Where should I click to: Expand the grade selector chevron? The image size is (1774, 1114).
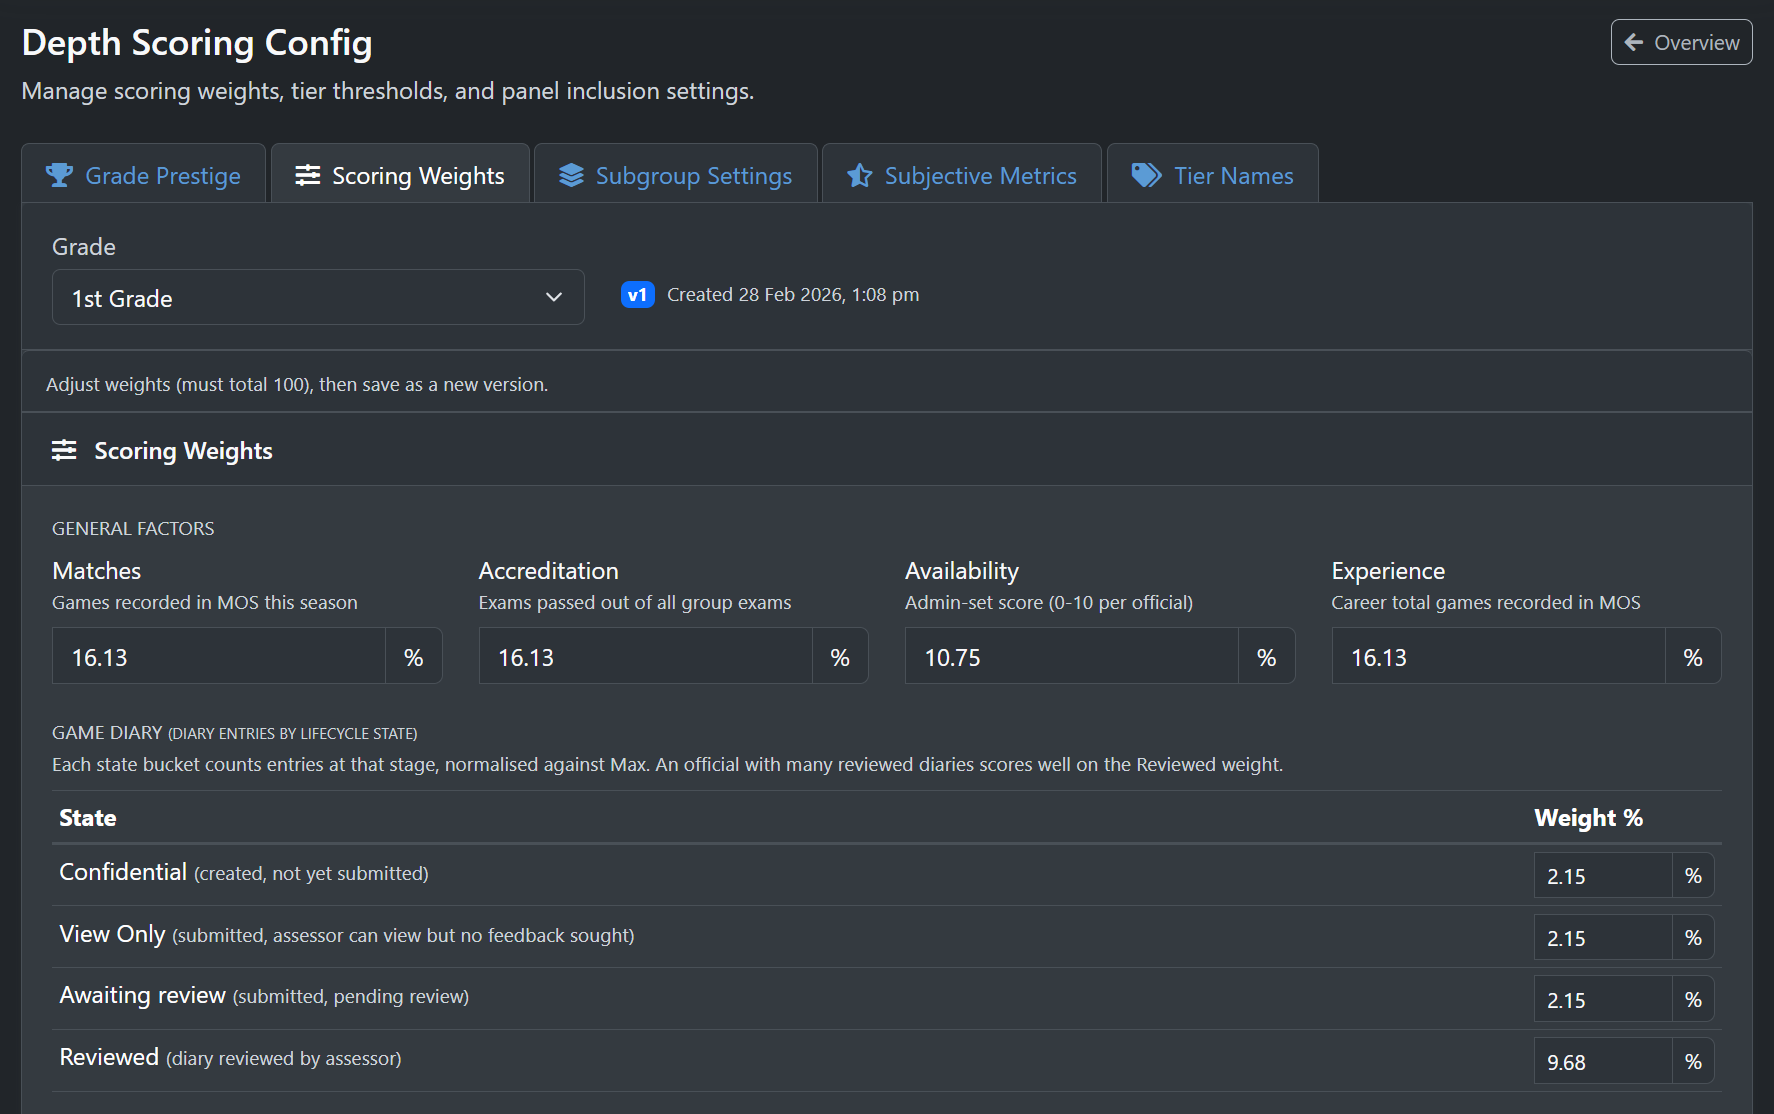pyautogui.click(x=553, y=297)
